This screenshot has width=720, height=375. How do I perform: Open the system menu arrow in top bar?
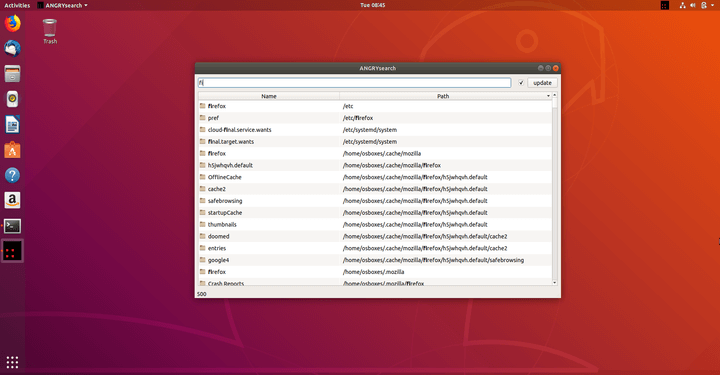pos(713,6)
